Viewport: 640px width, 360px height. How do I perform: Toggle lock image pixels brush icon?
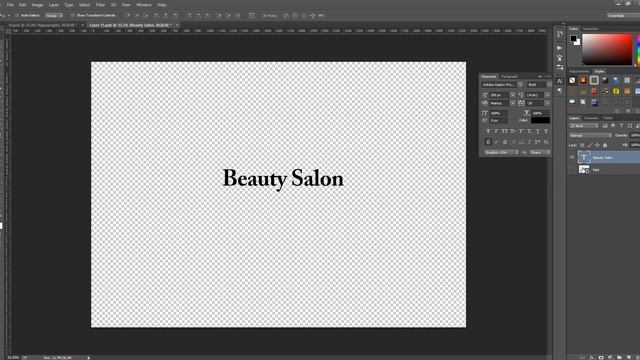pyautogui.click(x=590, y=145)
